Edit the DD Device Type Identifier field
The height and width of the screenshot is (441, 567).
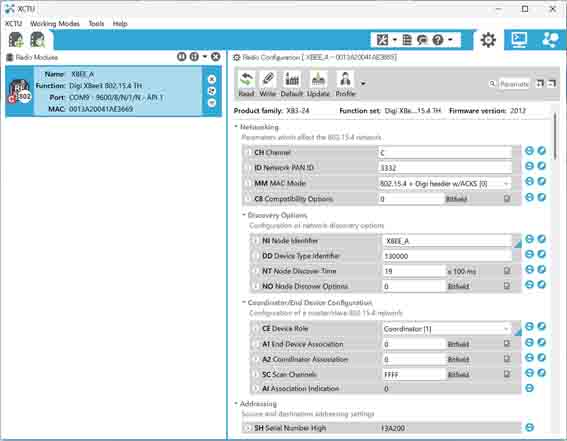point(447,256)
